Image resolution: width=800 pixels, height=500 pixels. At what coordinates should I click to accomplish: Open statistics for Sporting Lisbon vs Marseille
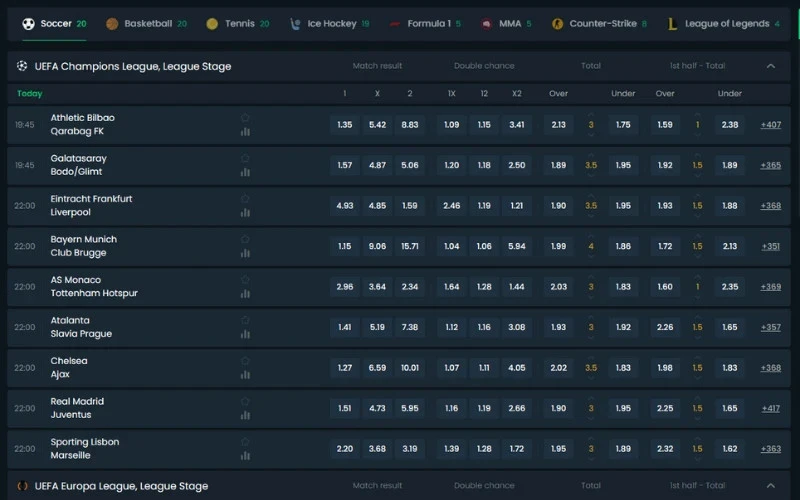tap(245, 456)
